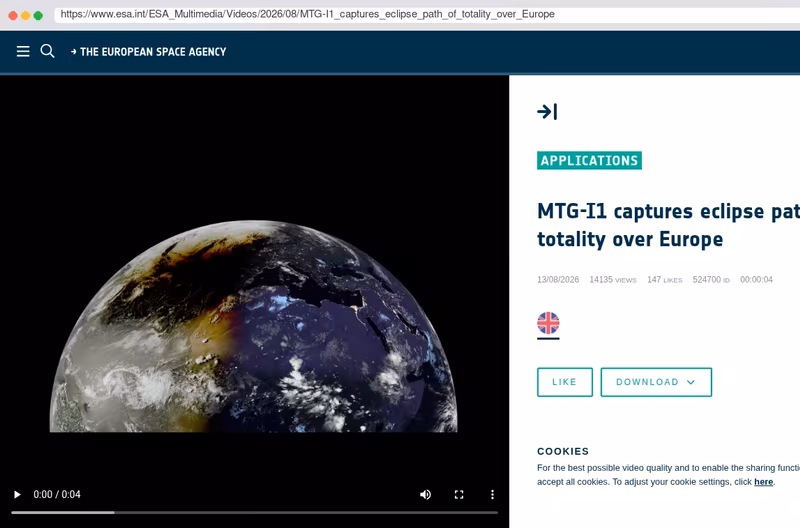Collapse the side panel with arrow-to-bar icon
800x528 pixels.
click(547, 112)
